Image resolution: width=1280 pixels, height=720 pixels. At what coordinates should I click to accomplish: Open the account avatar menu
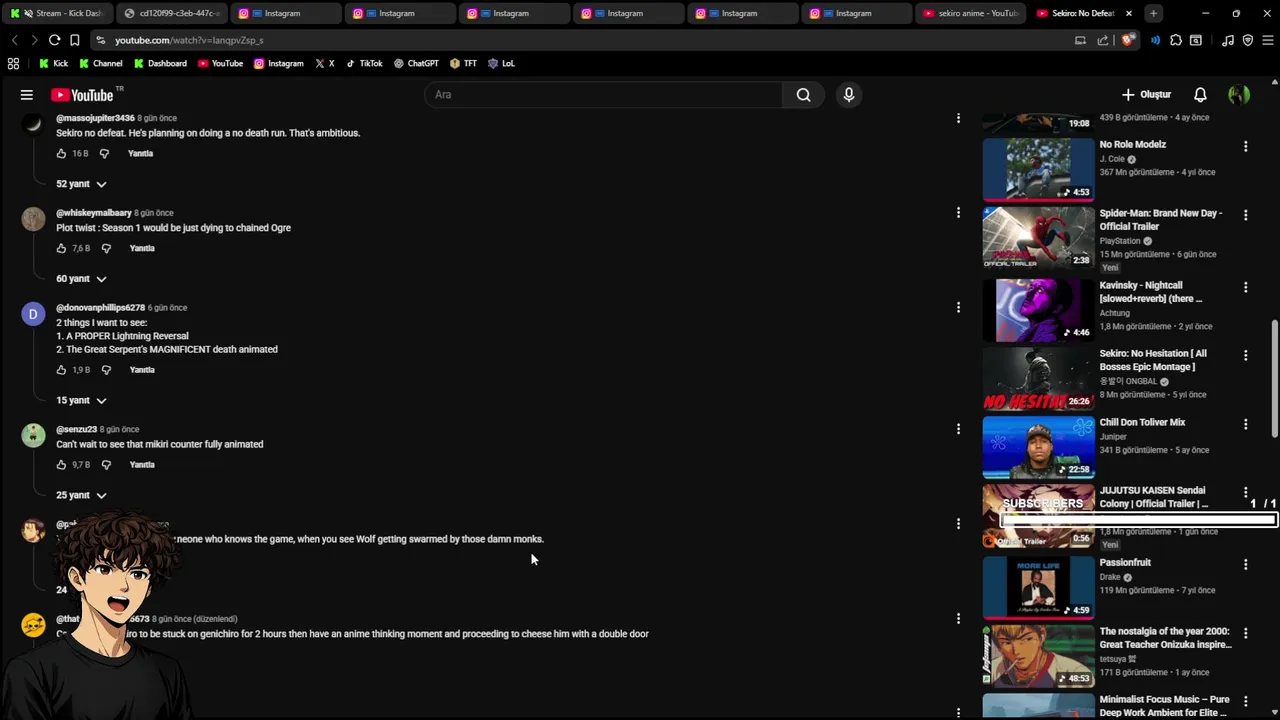coord(1239,95)
